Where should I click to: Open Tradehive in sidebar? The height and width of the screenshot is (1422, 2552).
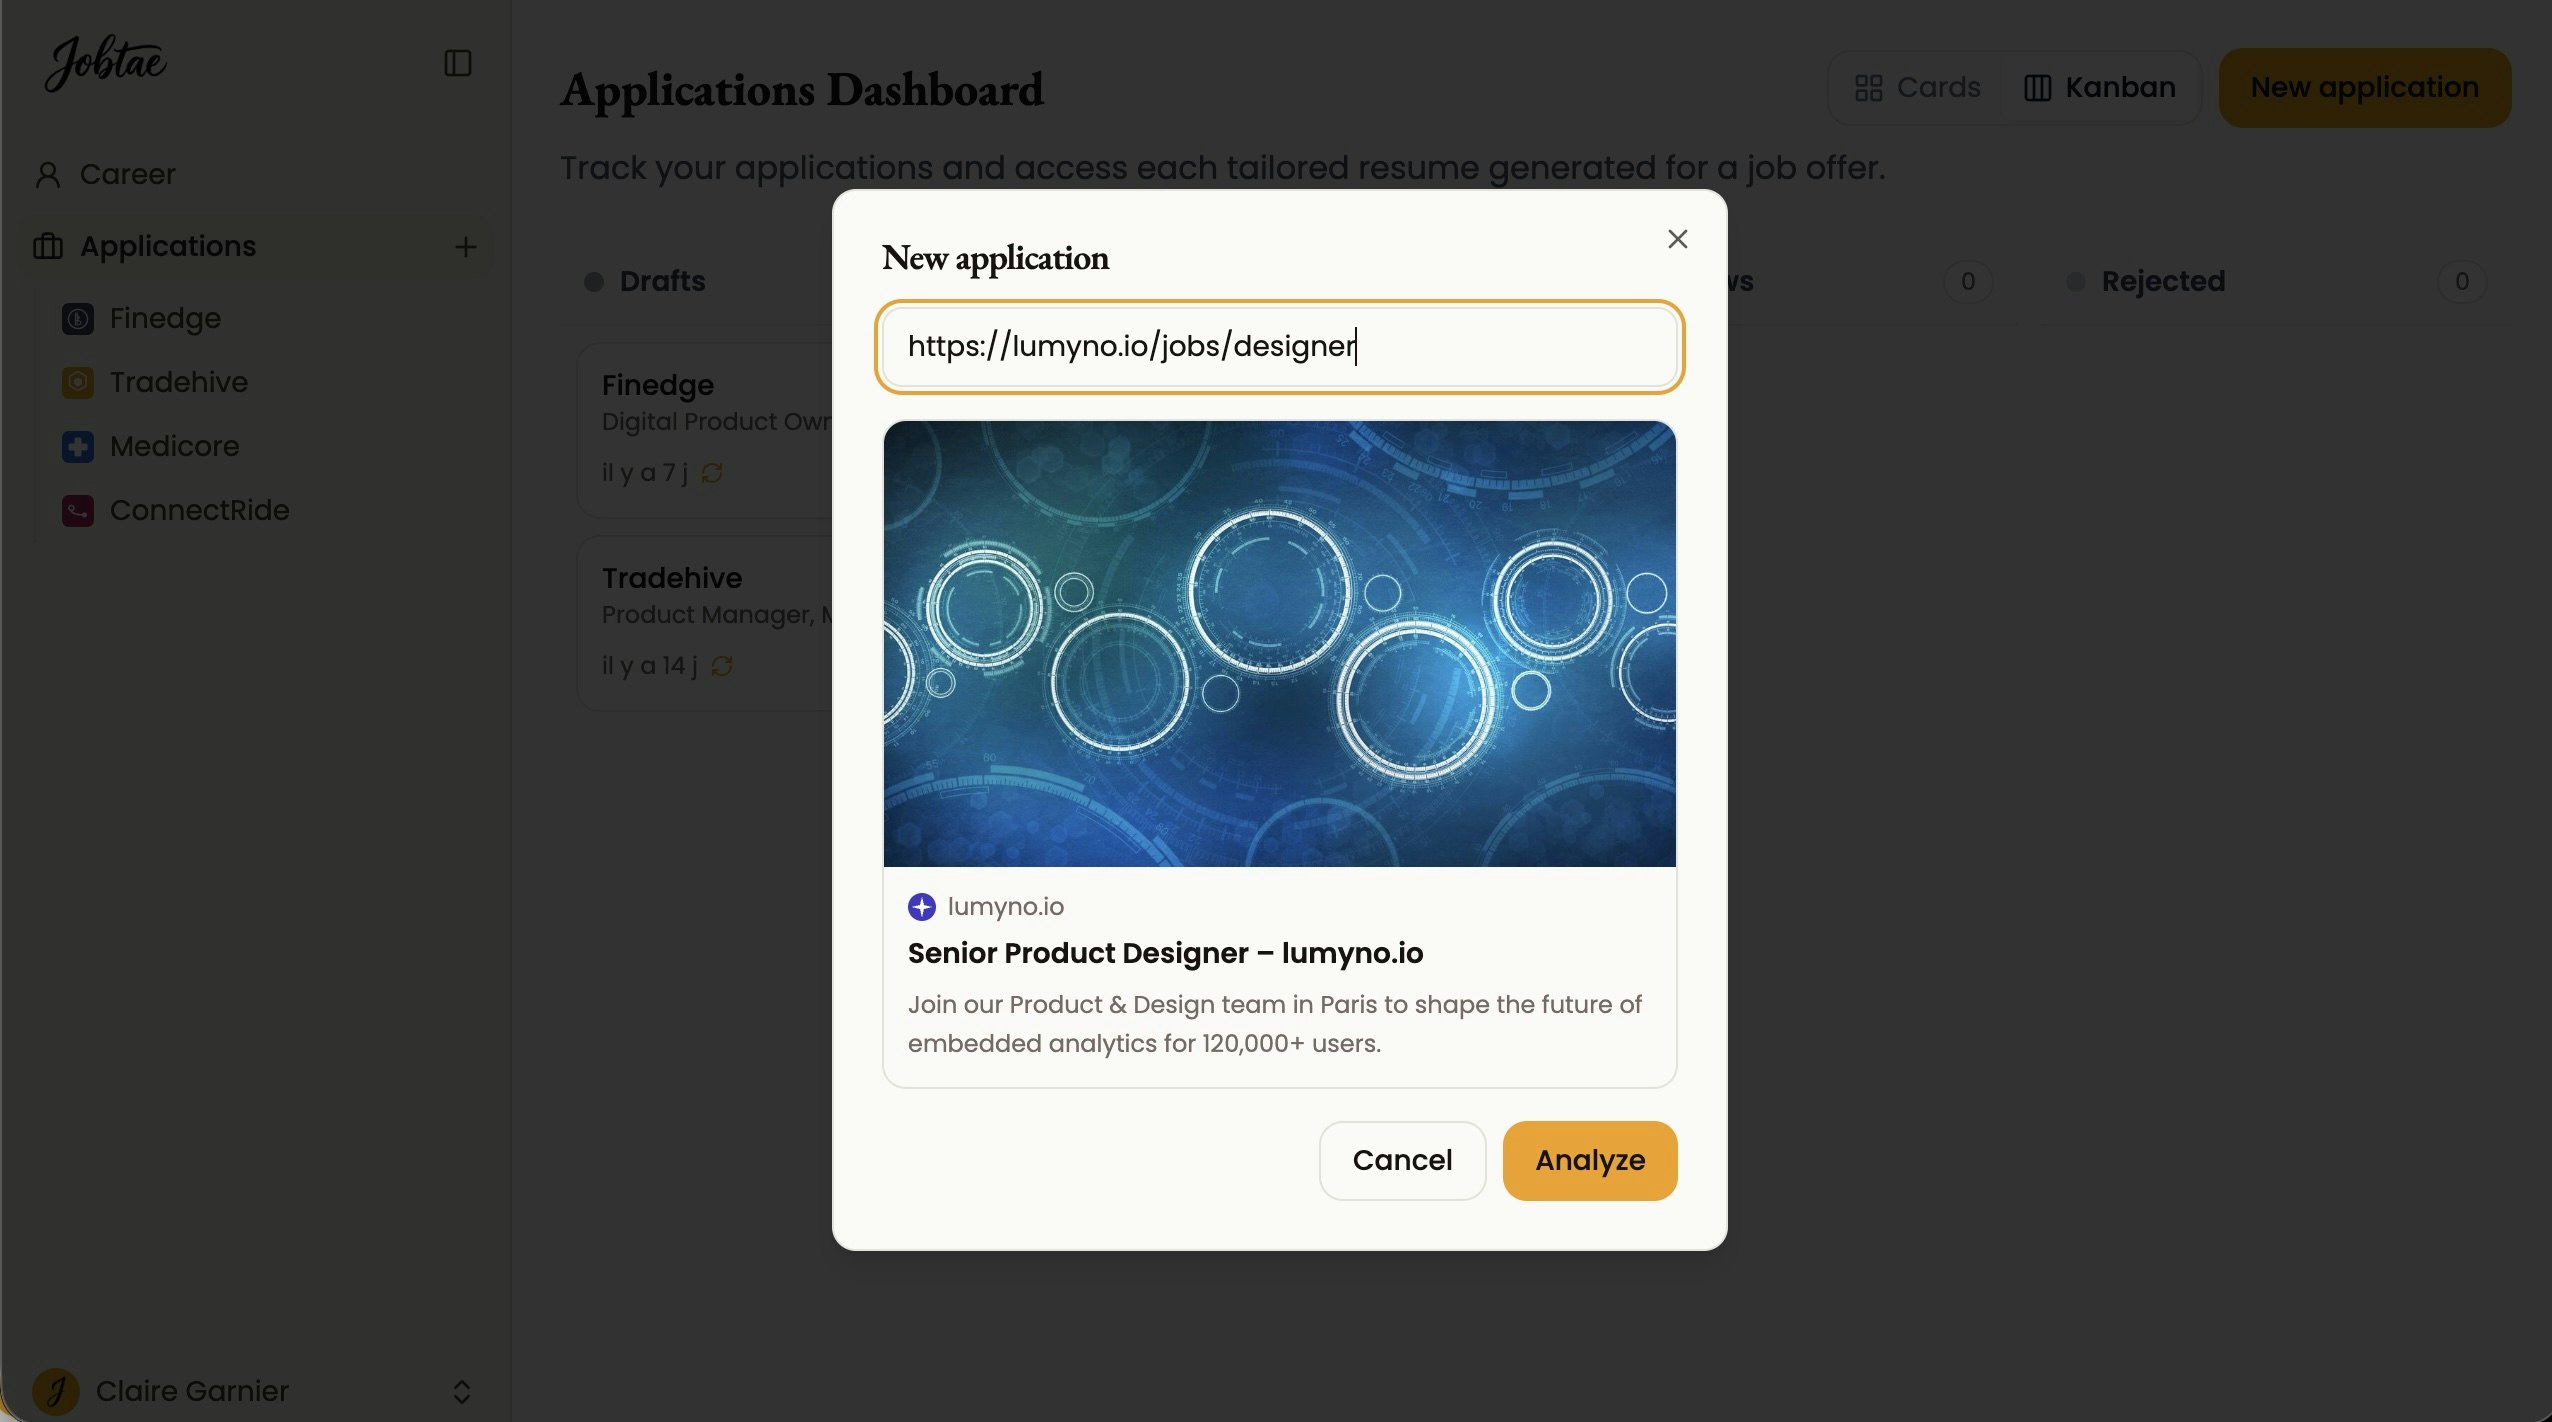point(179,382)
